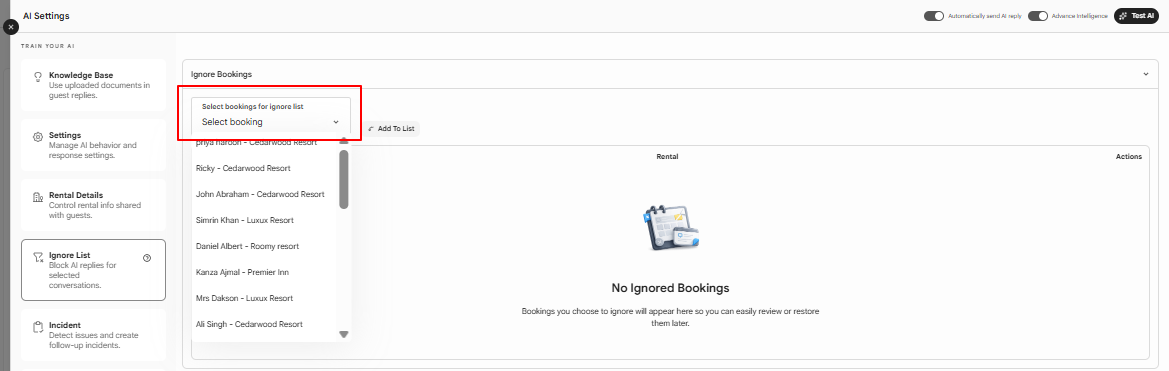The height and width of the screenshot is (371, 1169).
Task: Click the dropdown list scrollbar thumb
Action: click(x=344, y=180)
